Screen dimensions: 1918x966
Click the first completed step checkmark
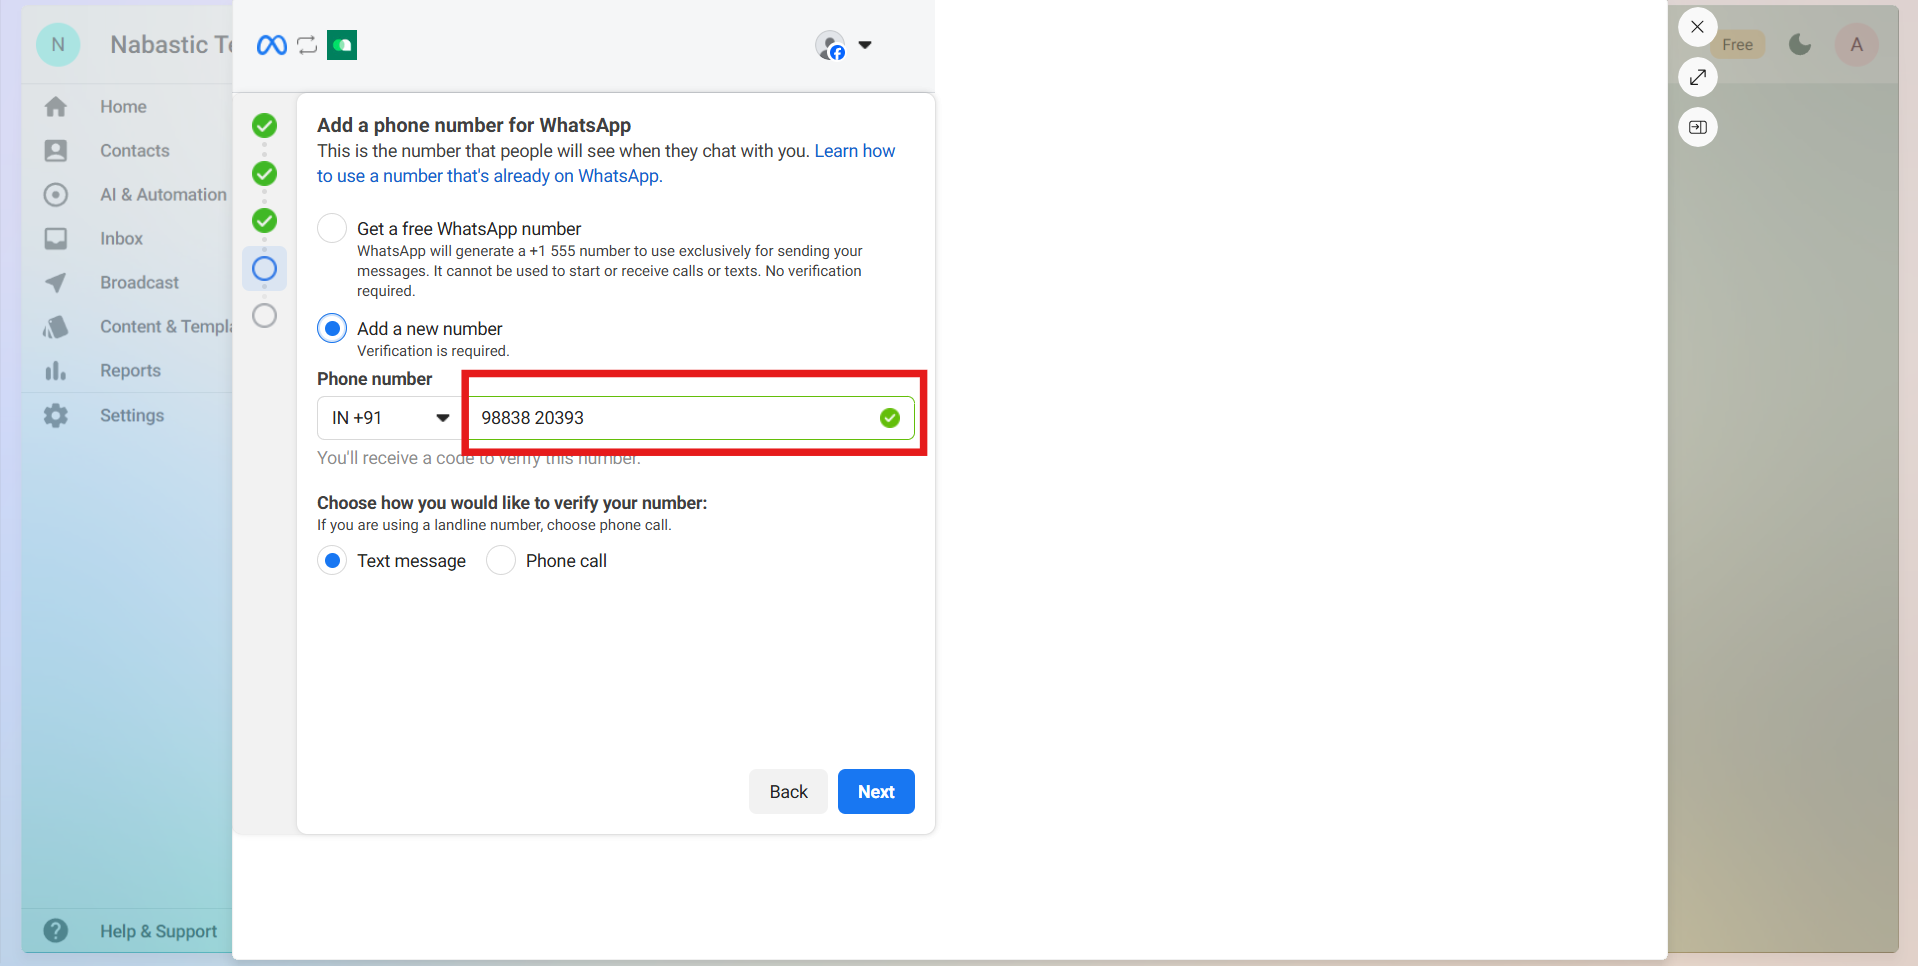click(x=264, y=126)
